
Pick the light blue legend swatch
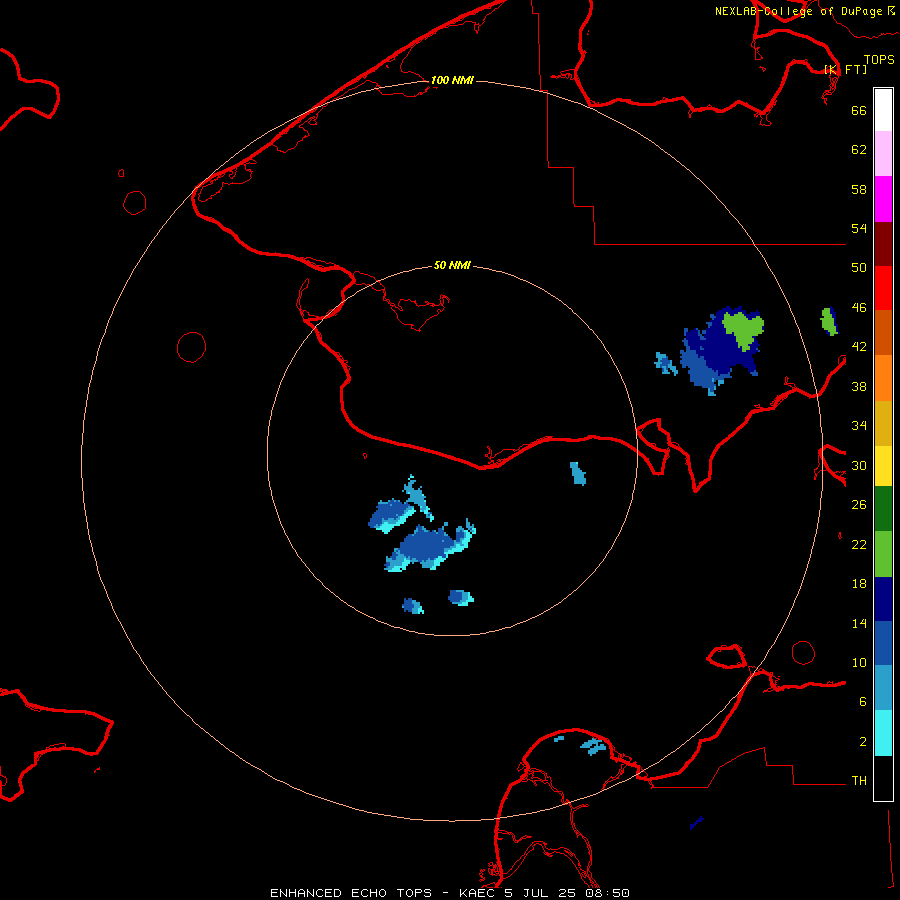pos(883,688)
